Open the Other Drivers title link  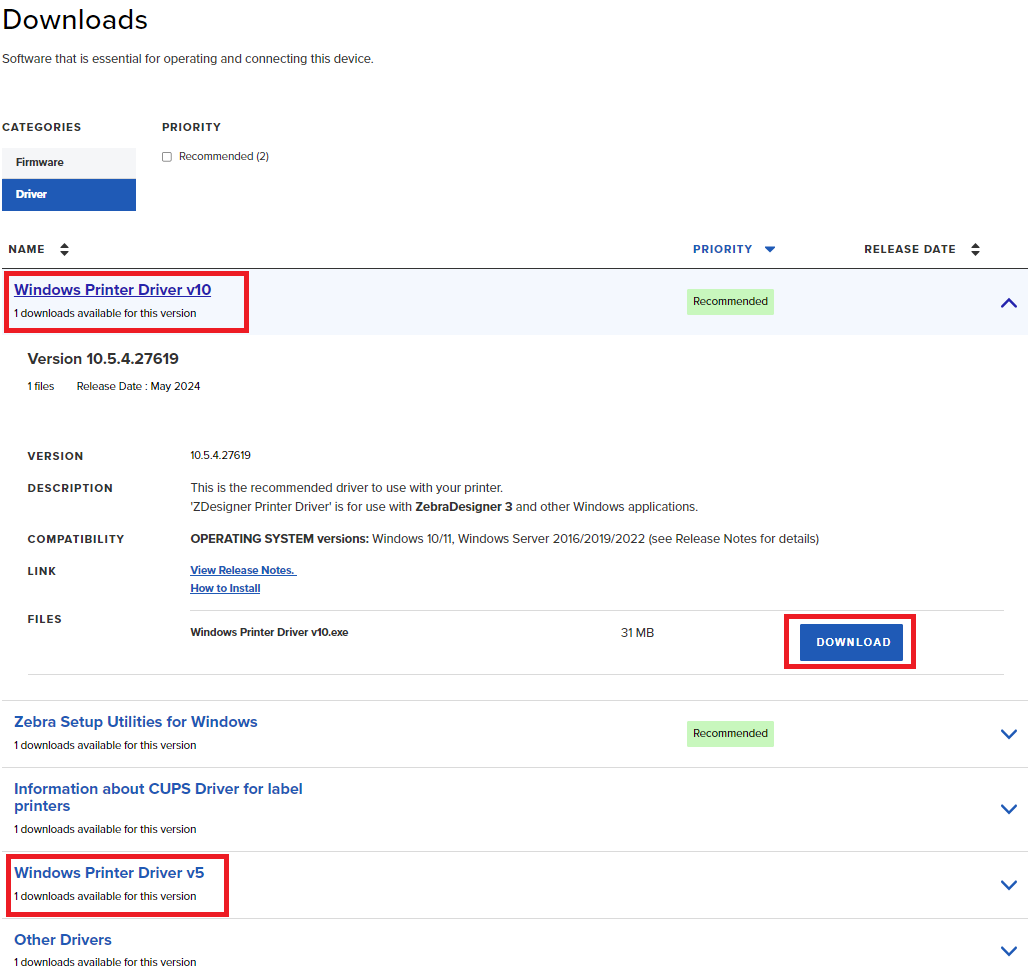tap(62, 940)
